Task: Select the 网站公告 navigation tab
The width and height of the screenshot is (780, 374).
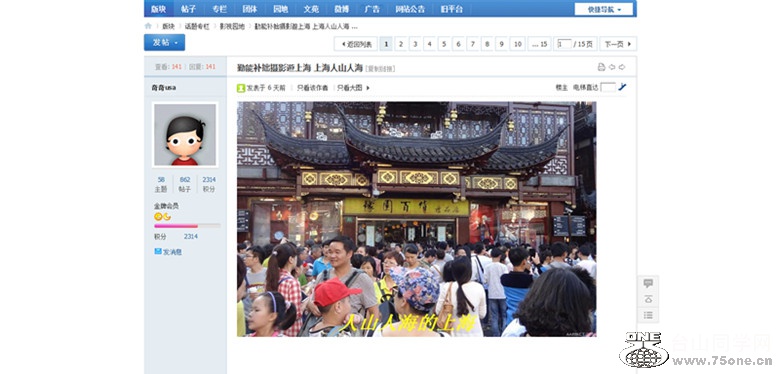Action: (x=410, y=9)
